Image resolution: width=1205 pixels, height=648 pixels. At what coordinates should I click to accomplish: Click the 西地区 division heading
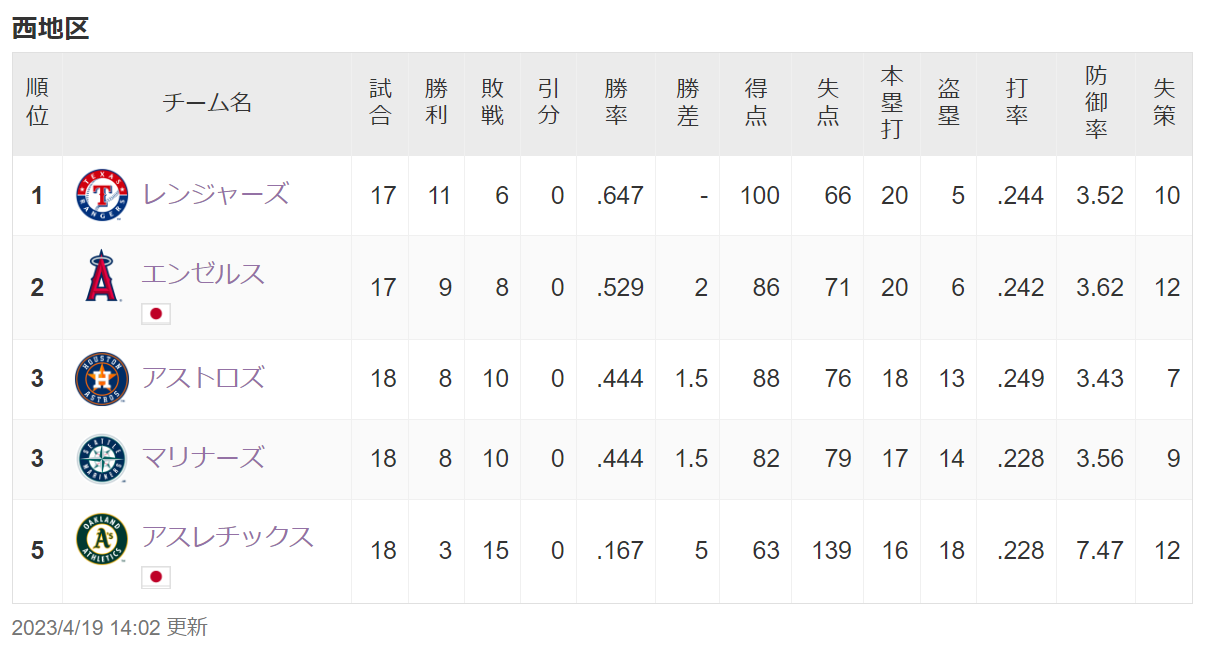click(50, 29)
